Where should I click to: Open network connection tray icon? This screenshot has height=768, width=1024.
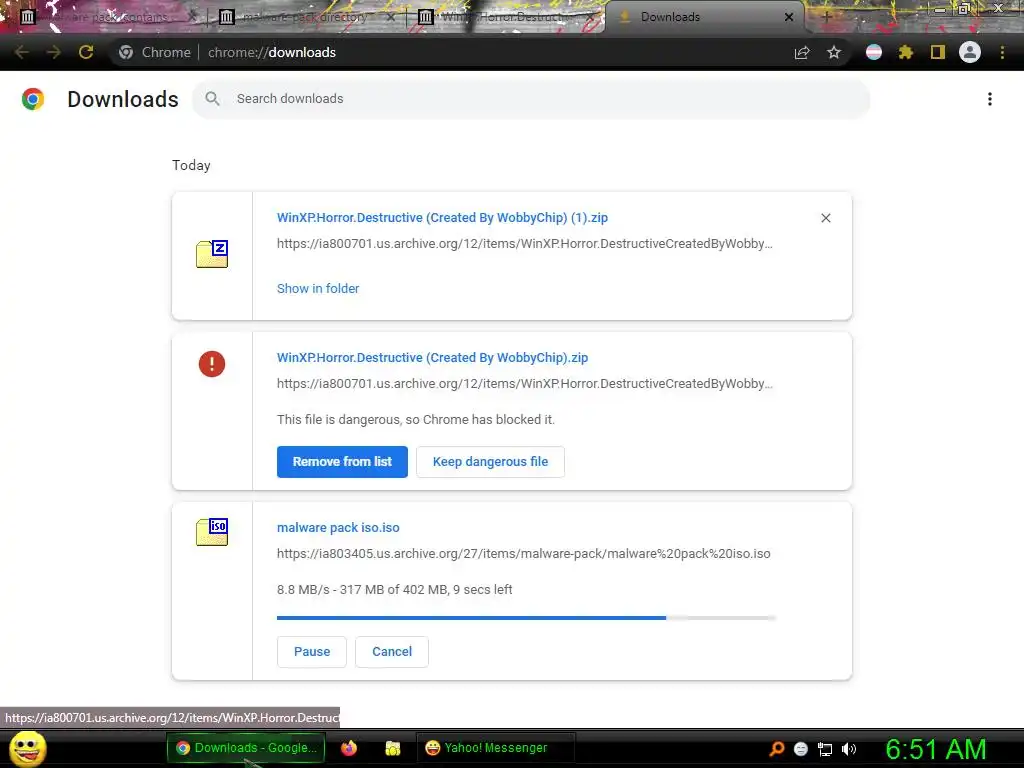point(825,749)
